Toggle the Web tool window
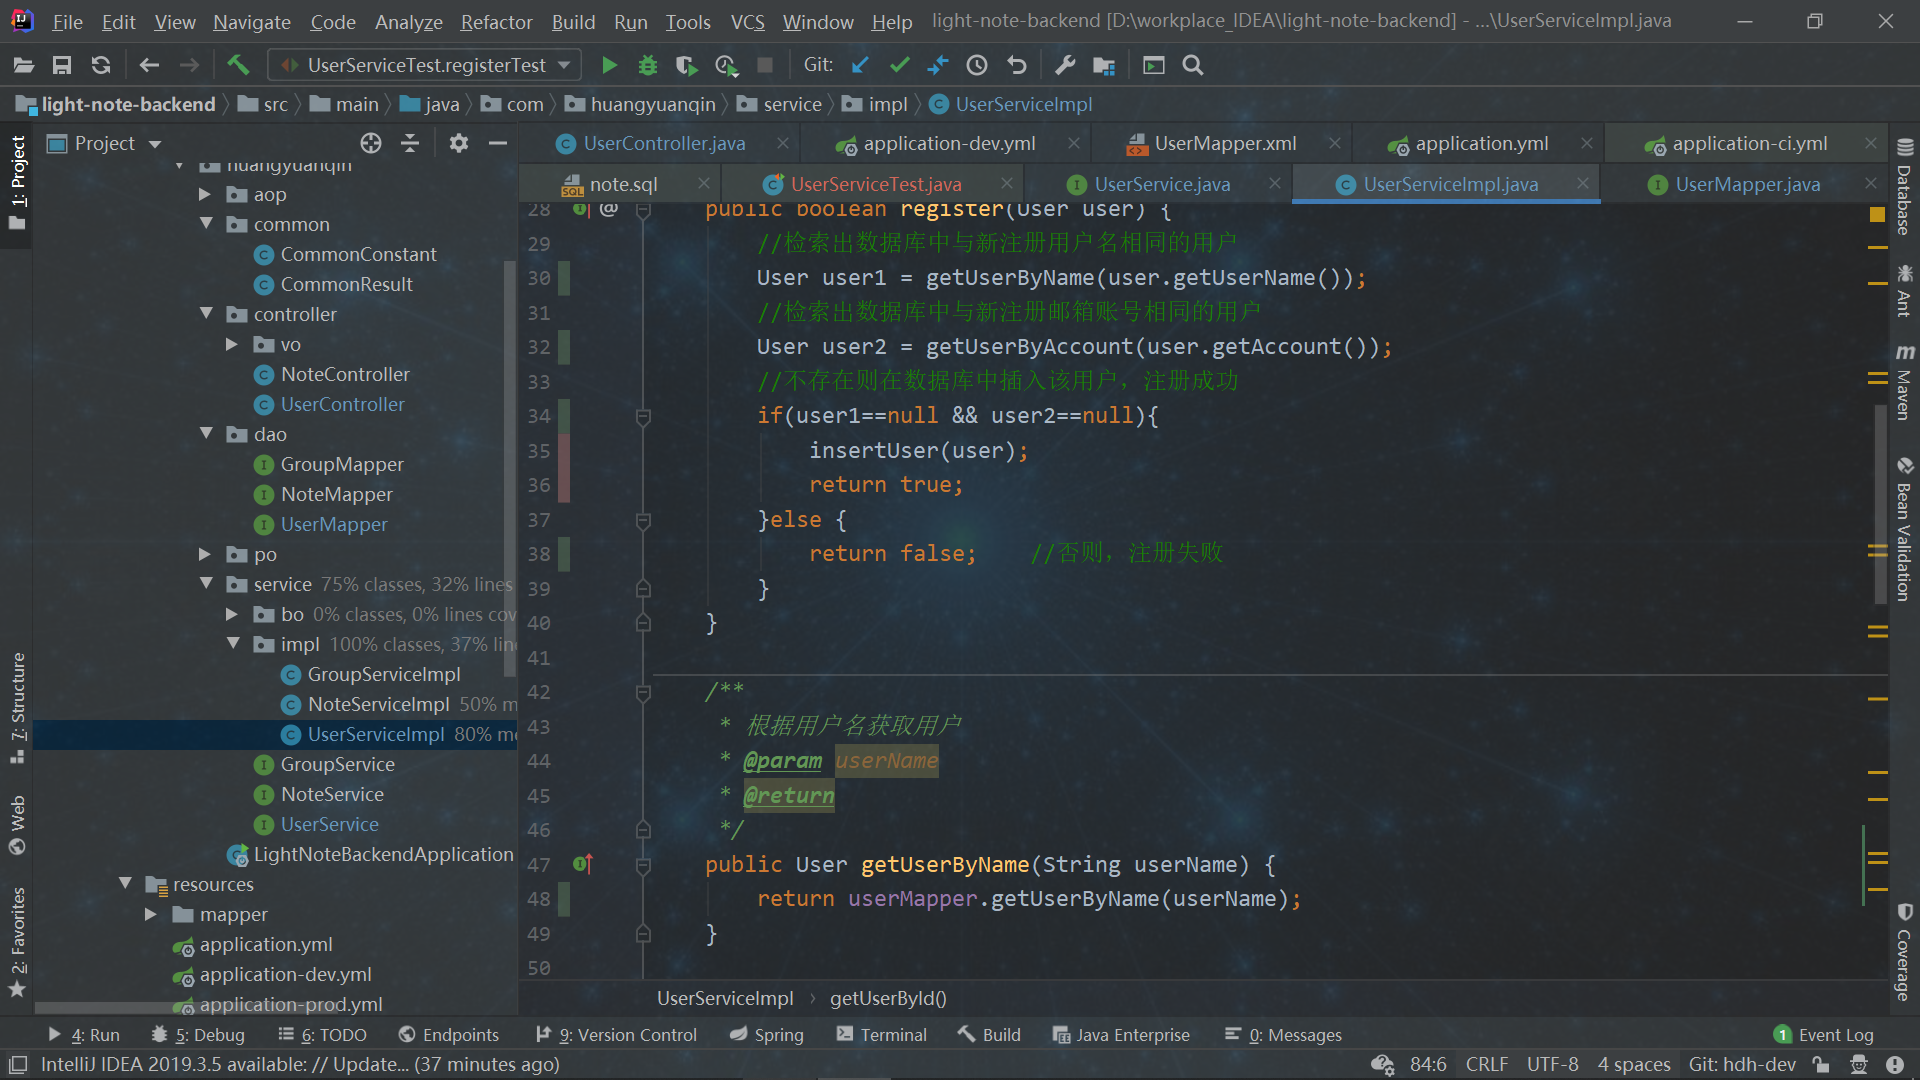The height and width of the screenshot is (1080, 1920). 17,824
